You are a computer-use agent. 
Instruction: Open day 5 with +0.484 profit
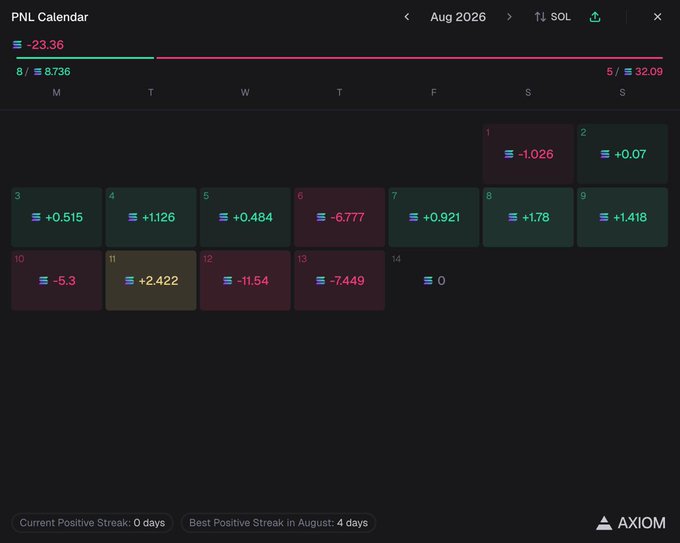click(245, 217)
